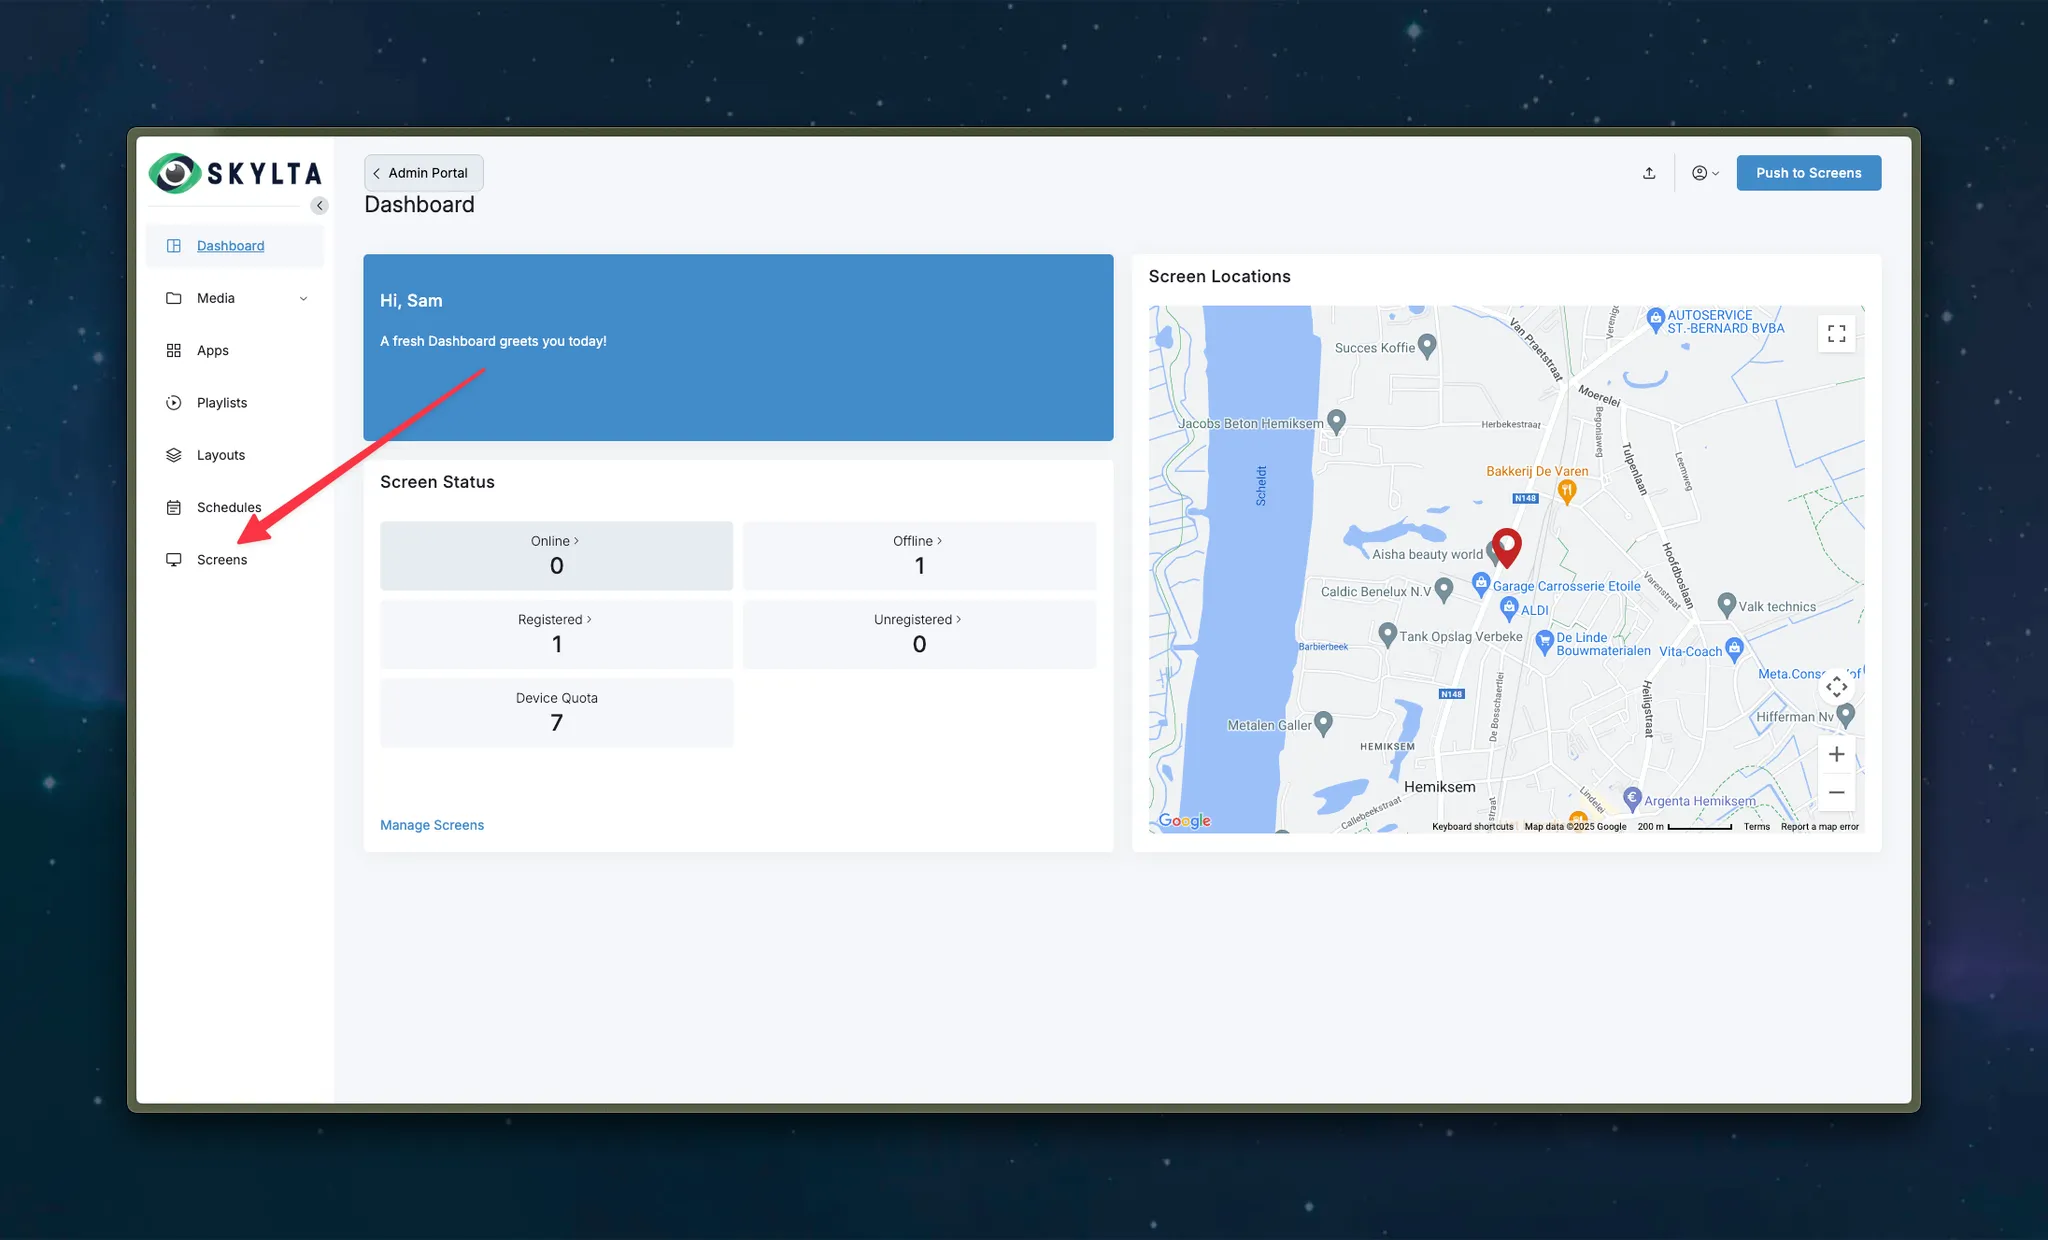This screenshot has width=2048, height=1240.
Task: Click Report a map error
Action: point(1820,827)
